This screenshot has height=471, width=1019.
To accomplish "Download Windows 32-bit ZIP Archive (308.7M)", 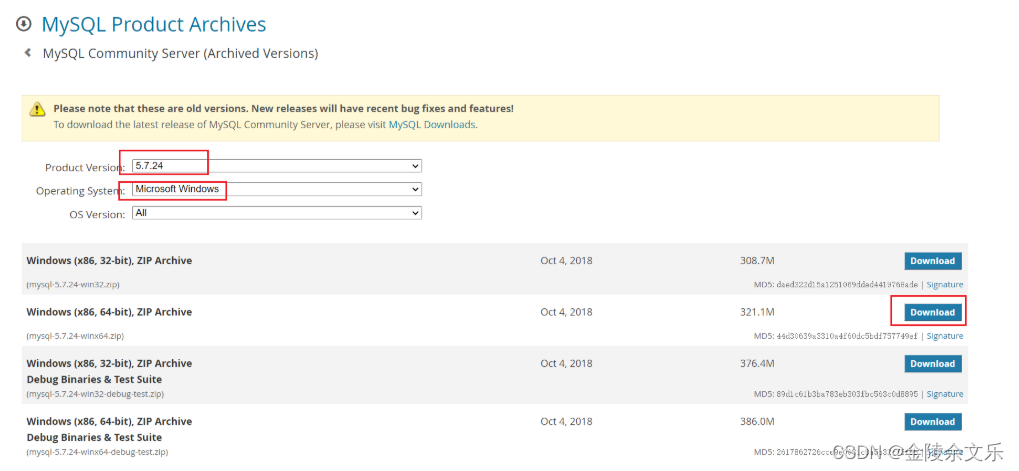I will 933,261.
